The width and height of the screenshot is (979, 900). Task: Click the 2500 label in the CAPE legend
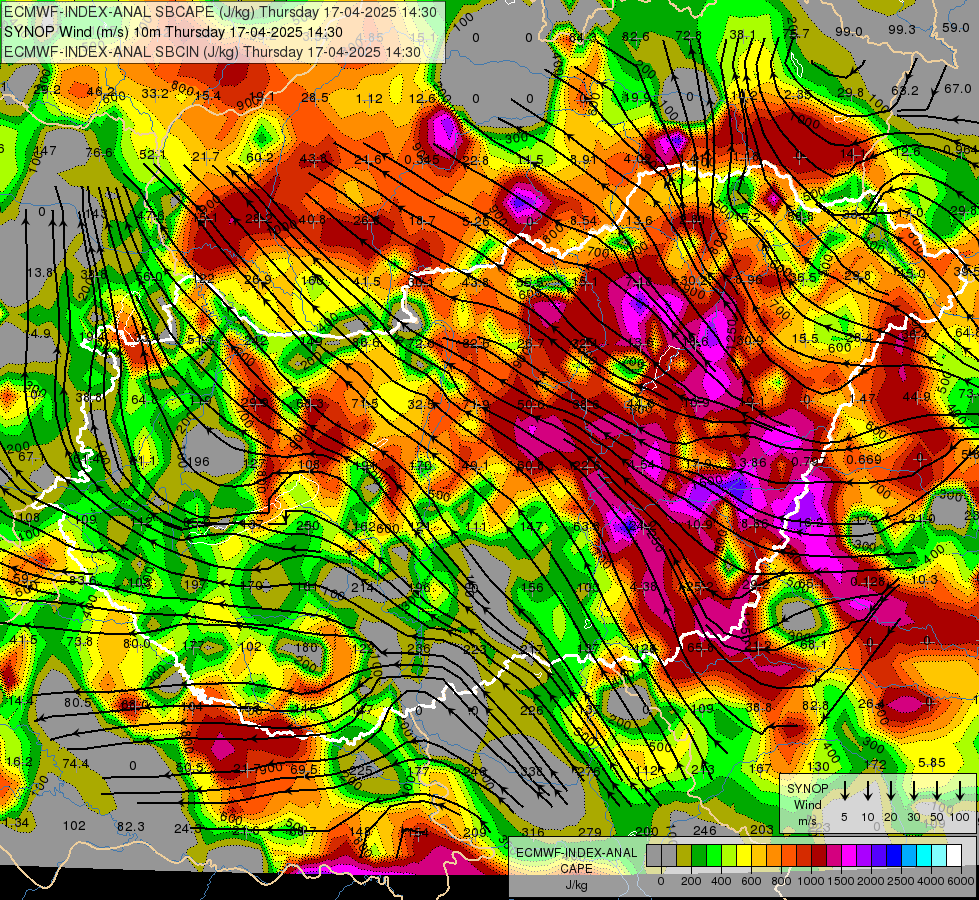coord(902,881)
